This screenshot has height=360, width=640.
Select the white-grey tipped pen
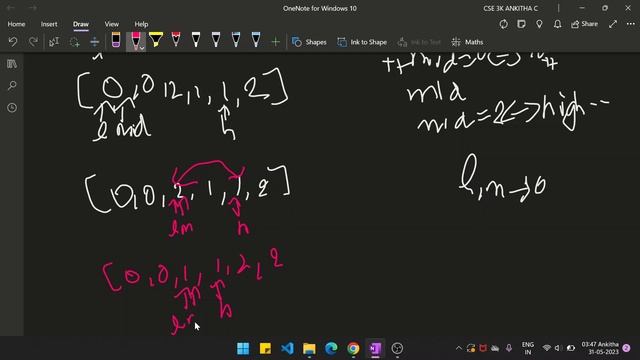tap(216, 40)
